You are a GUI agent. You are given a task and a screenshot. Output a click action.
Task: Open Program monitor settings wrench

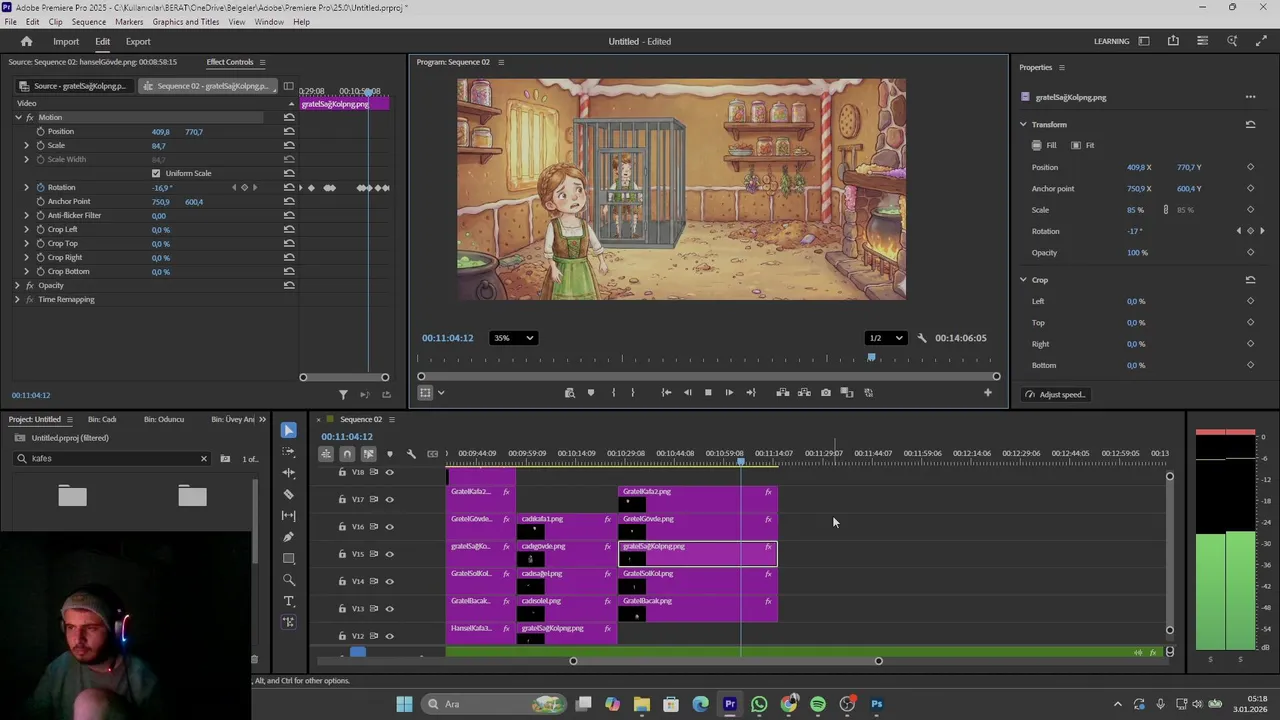(x=922, y=338)
